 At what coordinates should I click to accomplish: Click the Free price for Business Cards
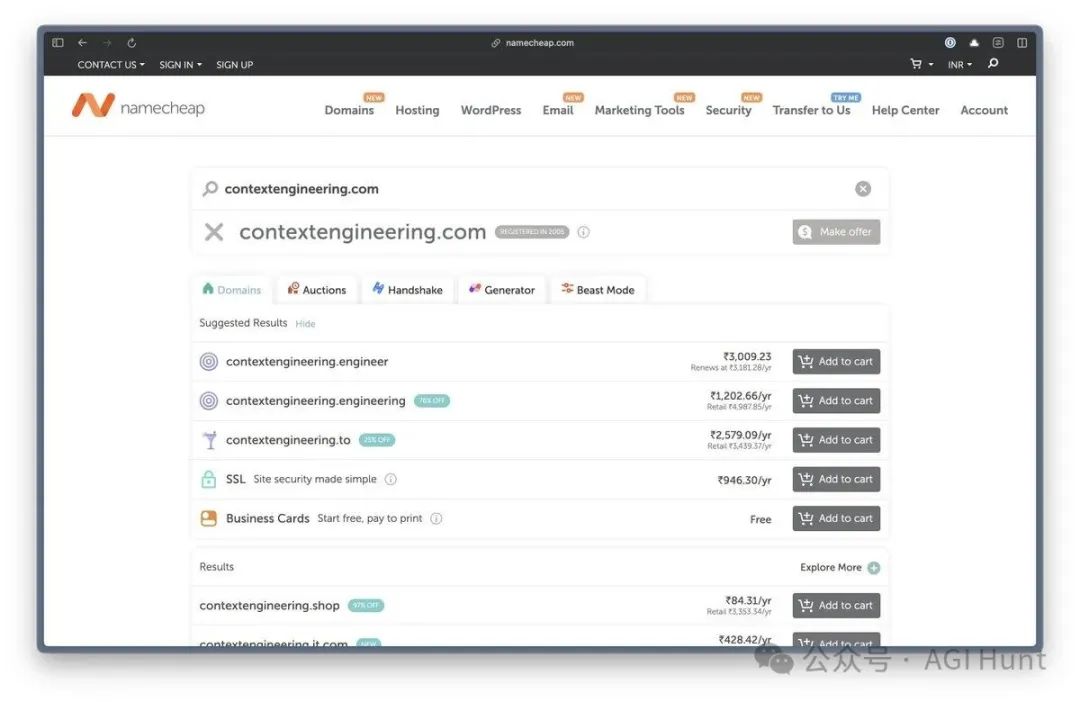[760, 519]
